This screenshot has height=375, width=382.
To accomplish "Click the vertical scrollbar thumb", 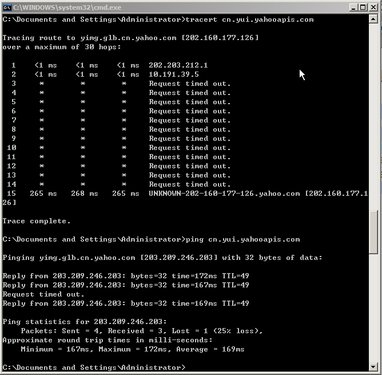I will (x=373, y=231).
